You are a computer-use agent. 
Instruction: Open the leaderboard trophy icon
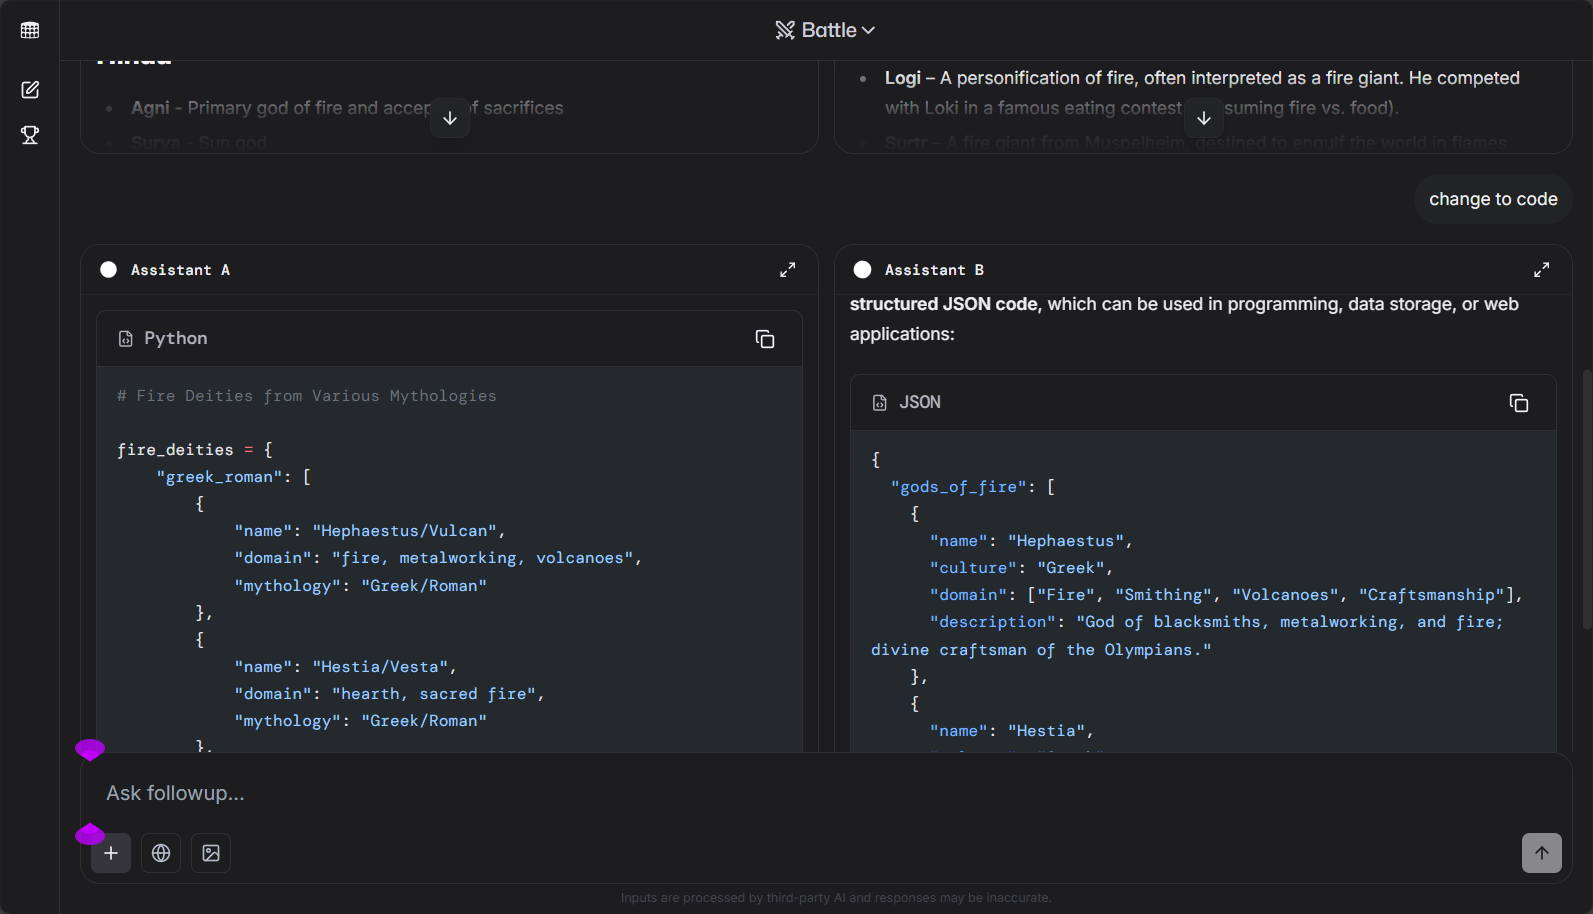pyautogui.click(x=30, y=135)
